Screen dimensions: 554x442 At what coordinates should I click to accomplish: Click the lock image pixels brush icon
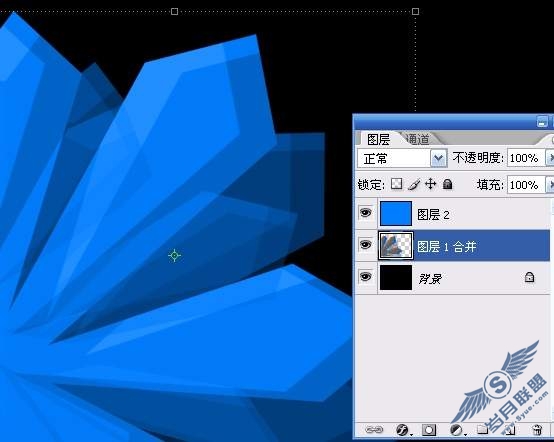pos(414,184)
